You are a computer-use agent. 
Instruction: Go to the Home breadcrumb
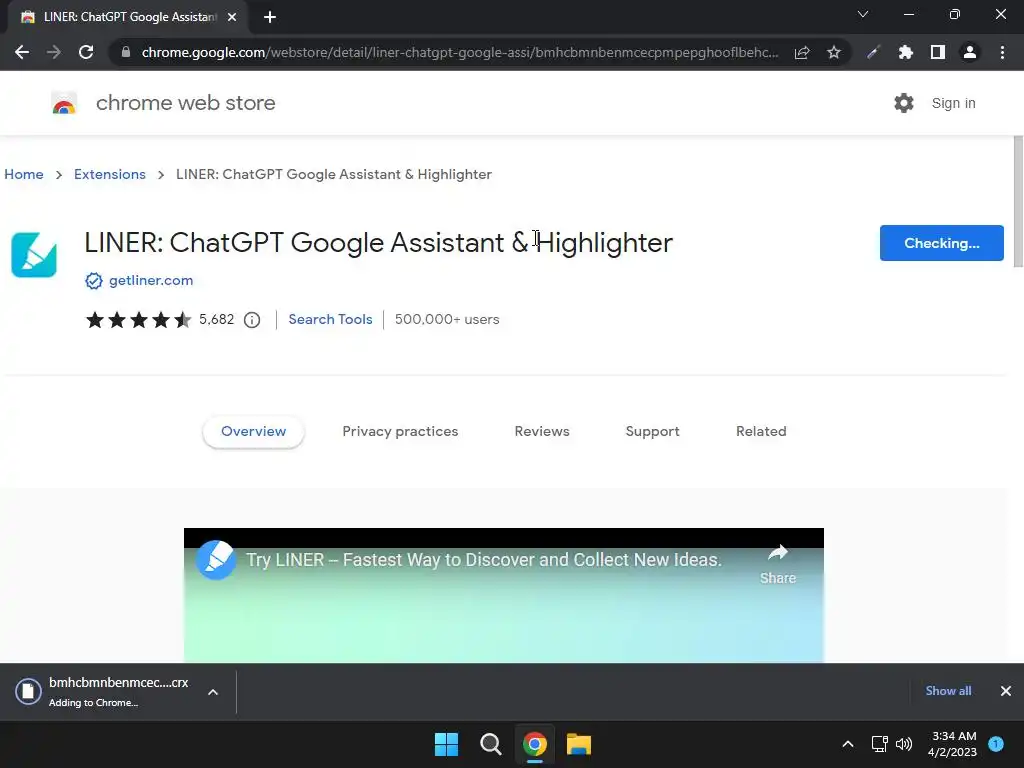tap(24, 174)
